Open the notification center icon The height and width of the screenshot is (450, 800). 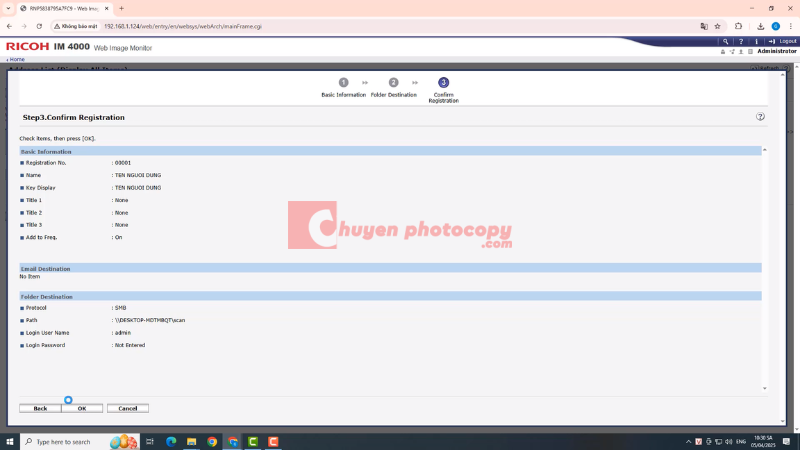pyautogui.click(x=786, y=442)
